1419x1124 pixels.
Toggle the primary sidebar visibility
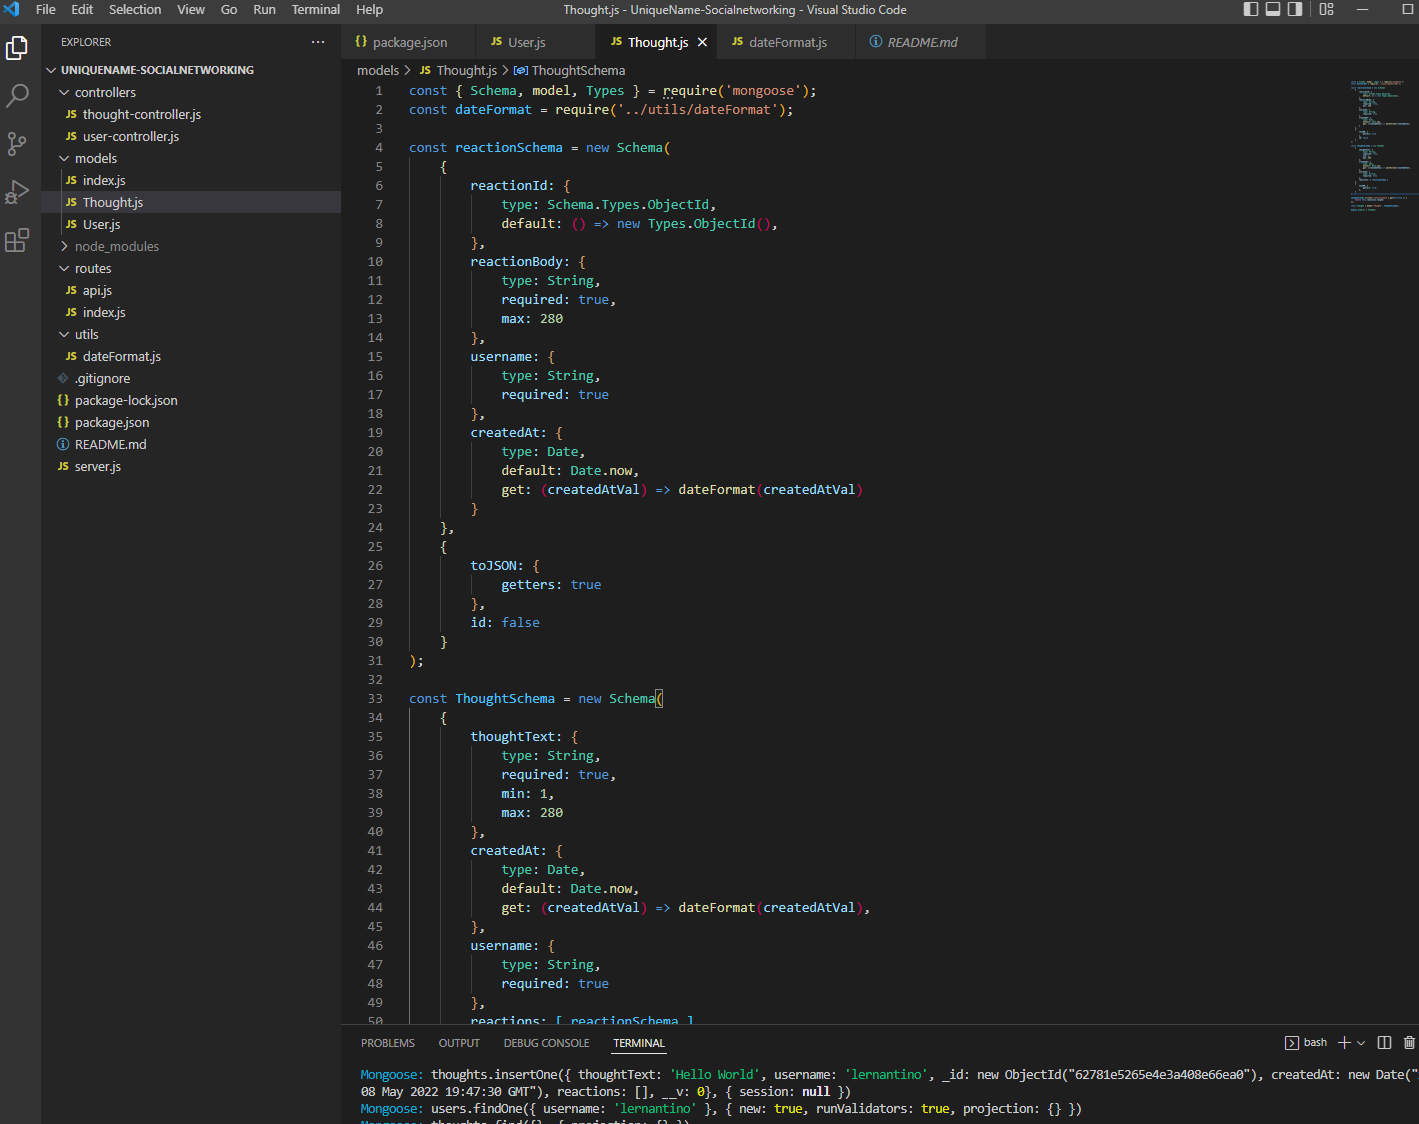[x=1250, y=9]
